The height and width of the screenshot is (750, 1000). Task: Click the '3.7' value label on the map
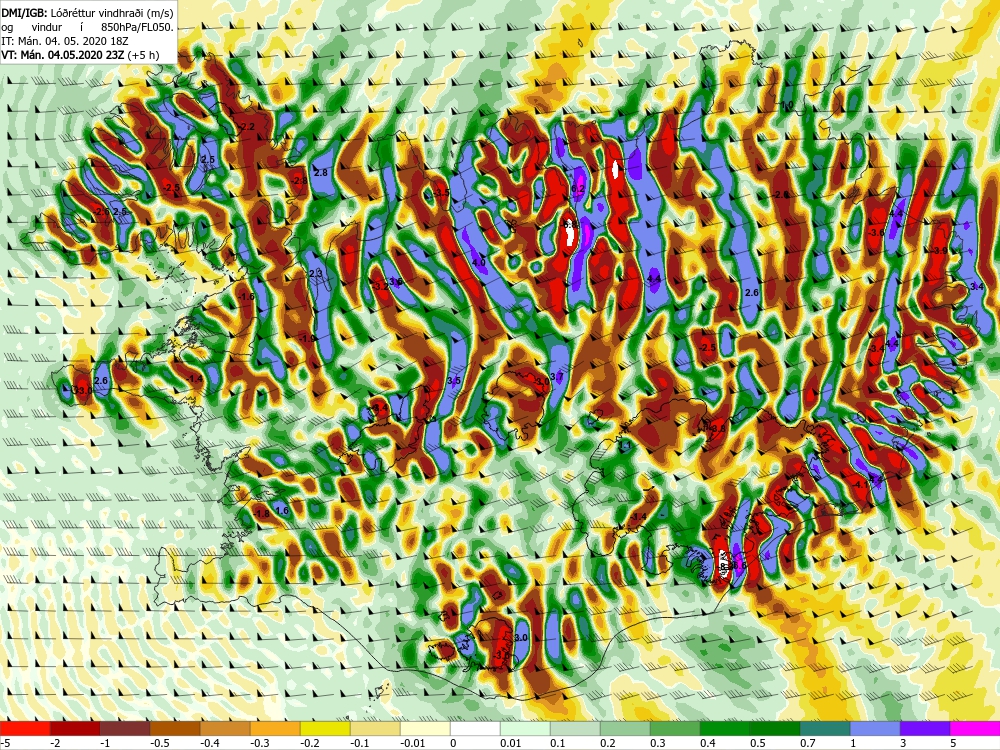(x=557, y=377)
